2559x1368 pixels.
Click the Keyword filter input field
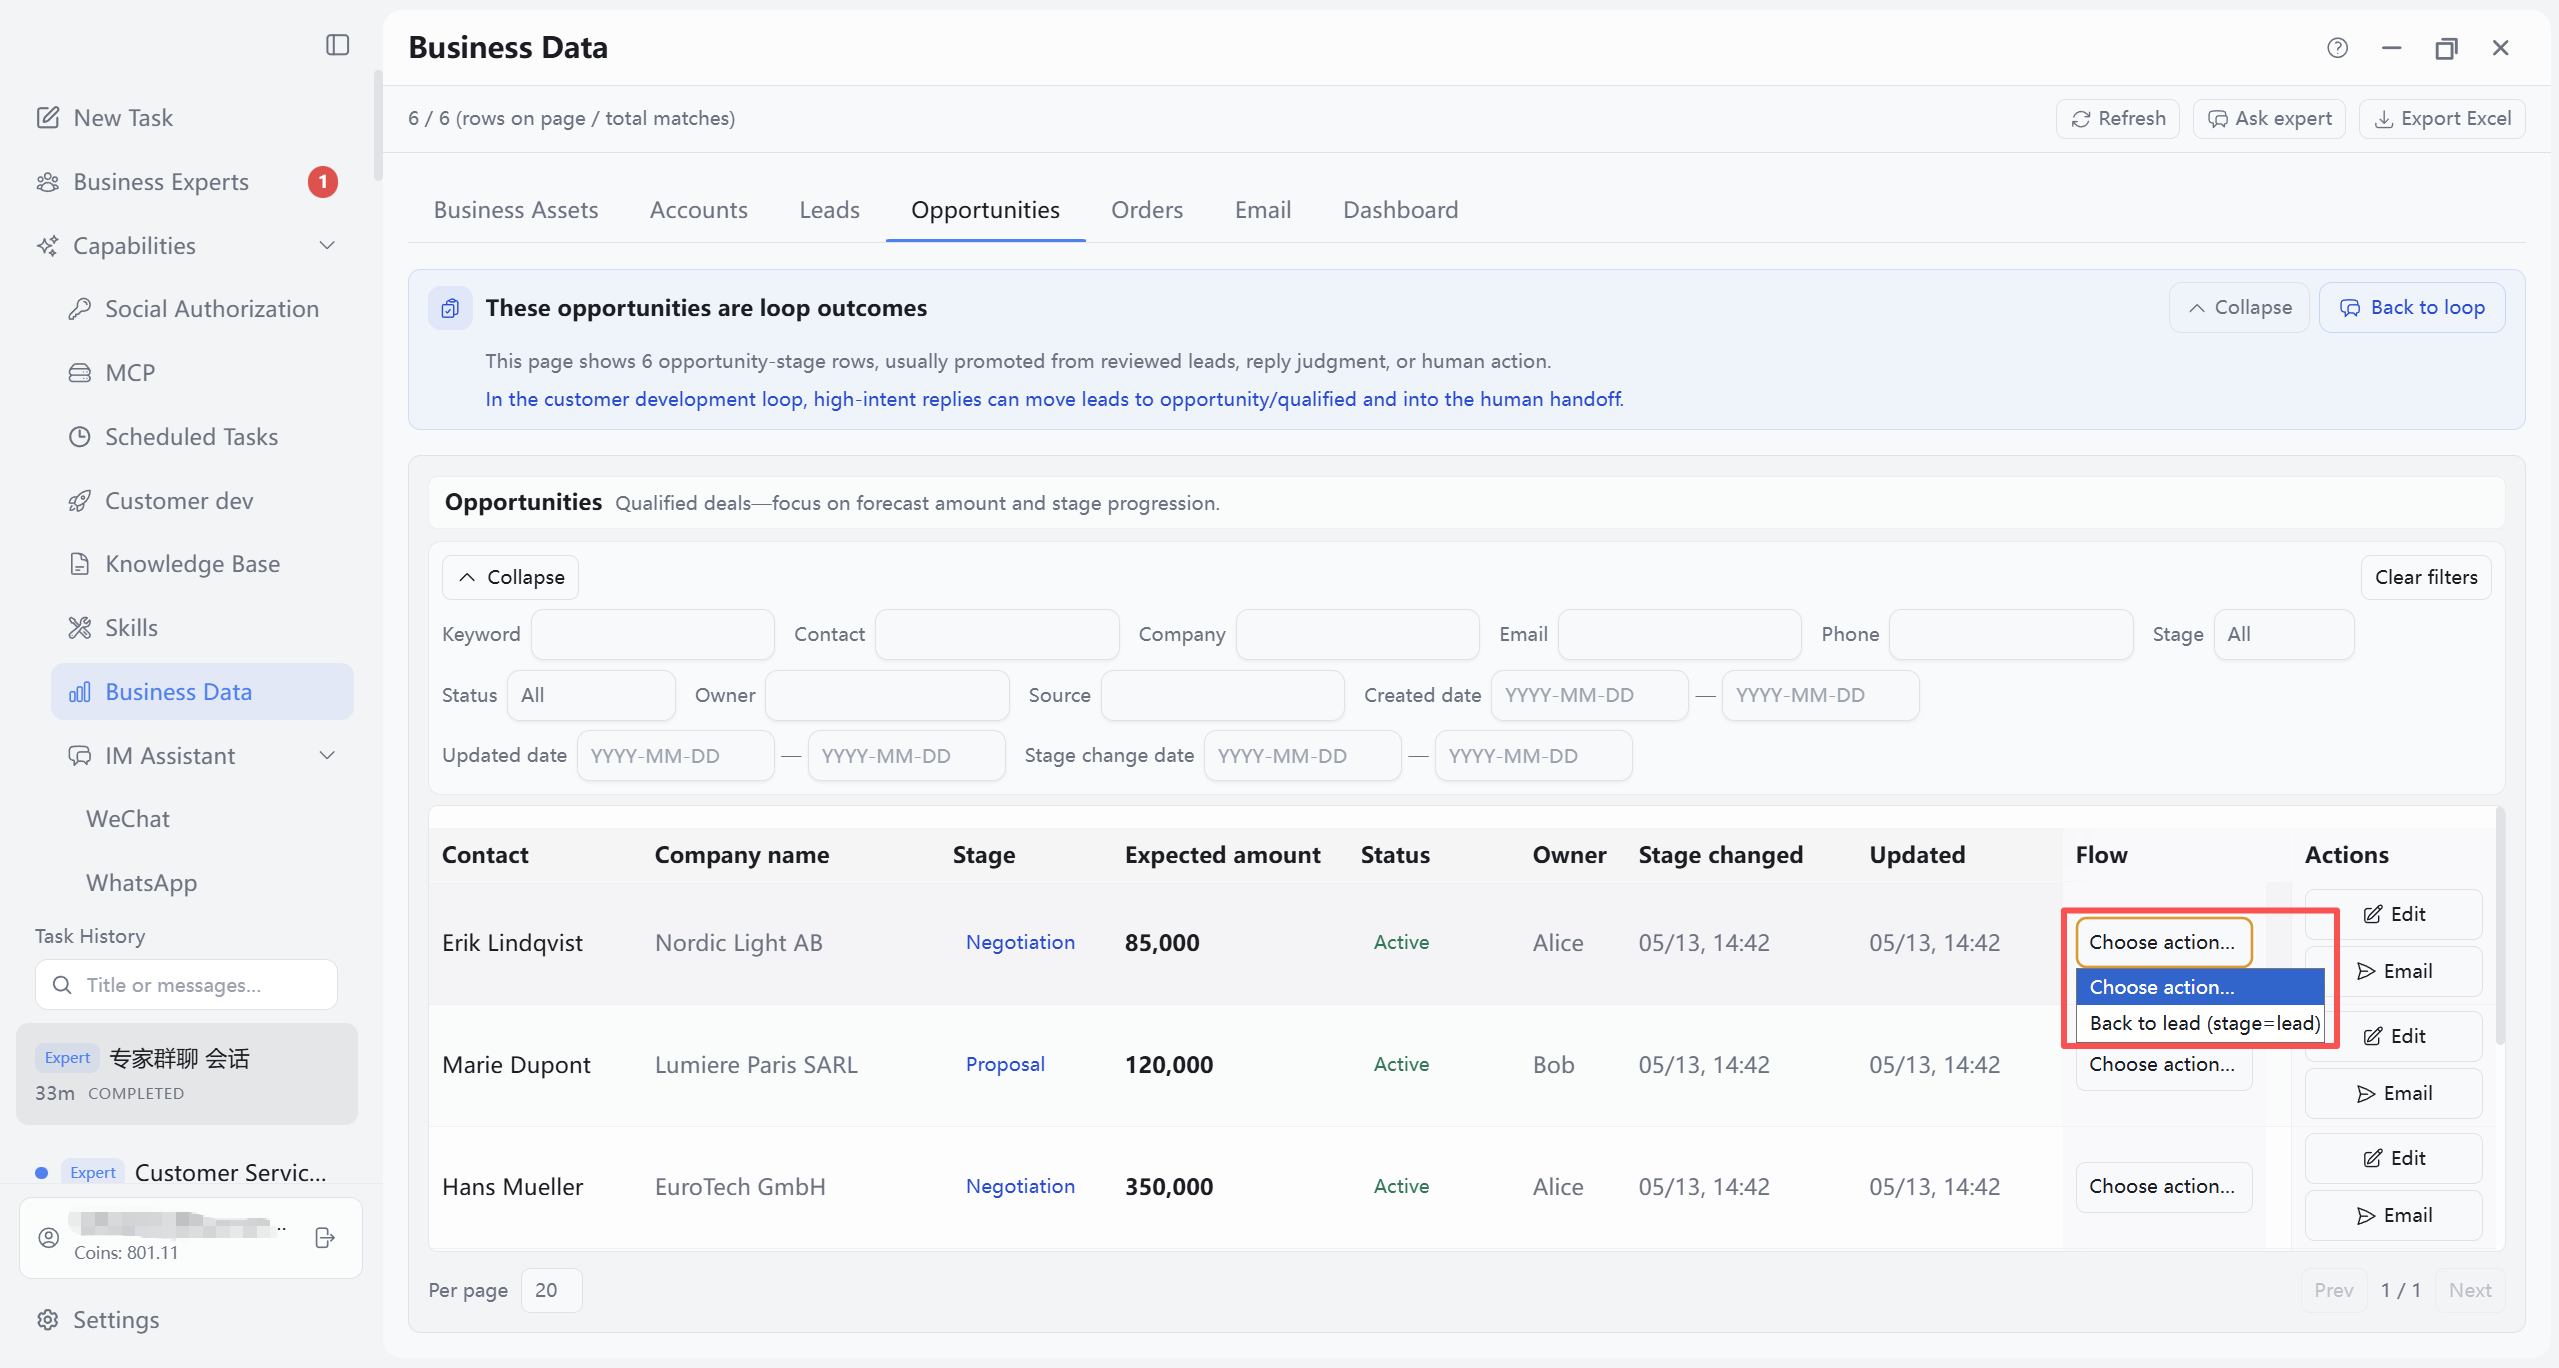(652, 634)
